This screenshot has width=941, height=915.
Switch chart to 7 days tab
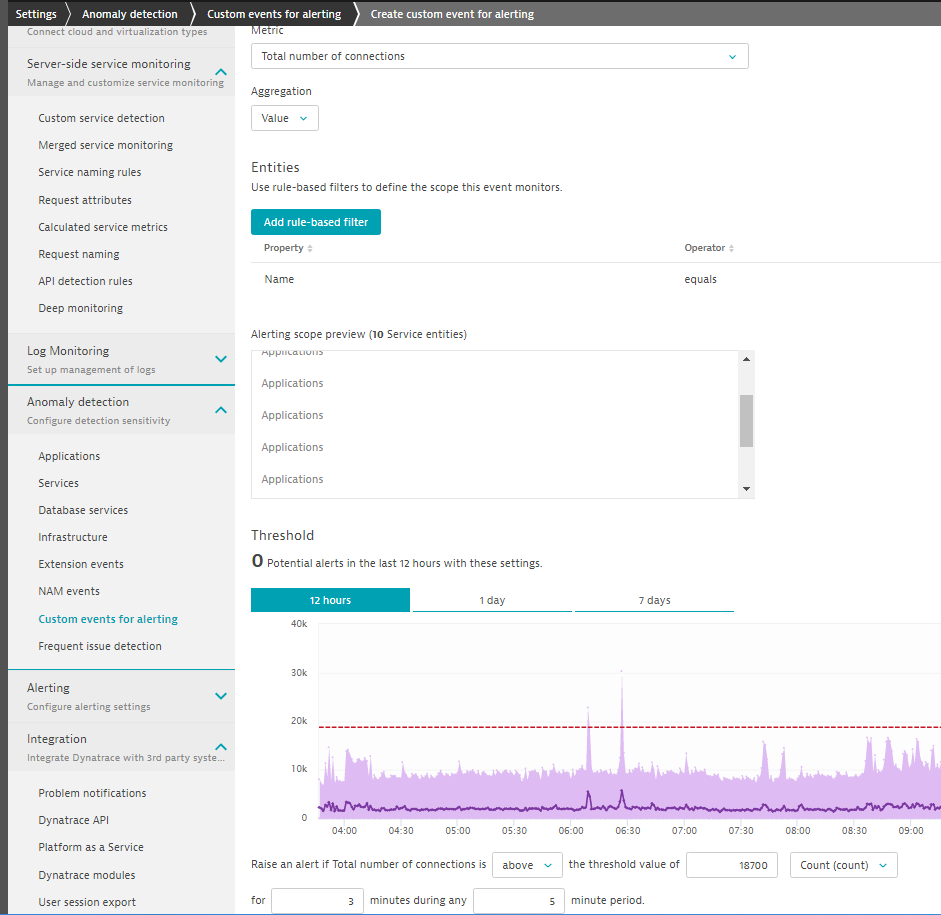pos(653,600)
